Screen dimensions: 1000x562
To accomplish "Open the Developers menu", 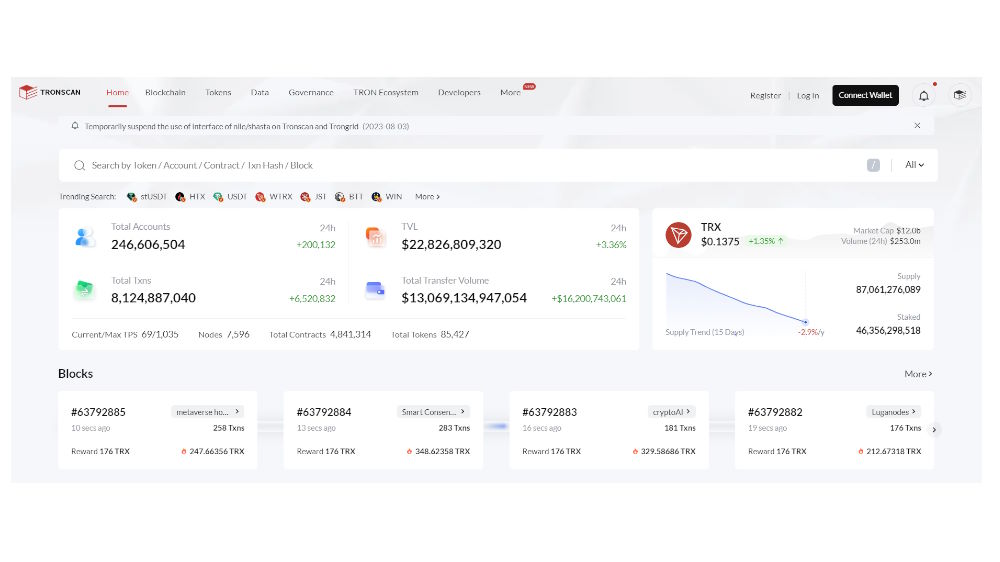I will [459, 93].
